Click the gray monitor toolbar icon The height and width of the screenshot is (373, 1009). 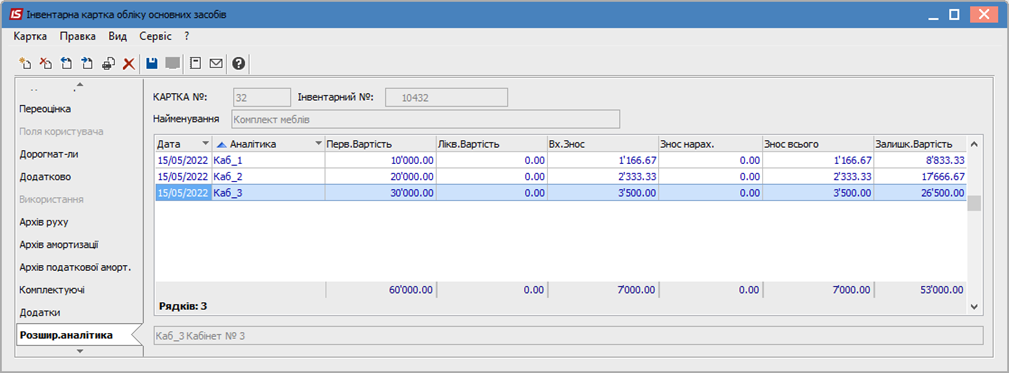point(172,63)
